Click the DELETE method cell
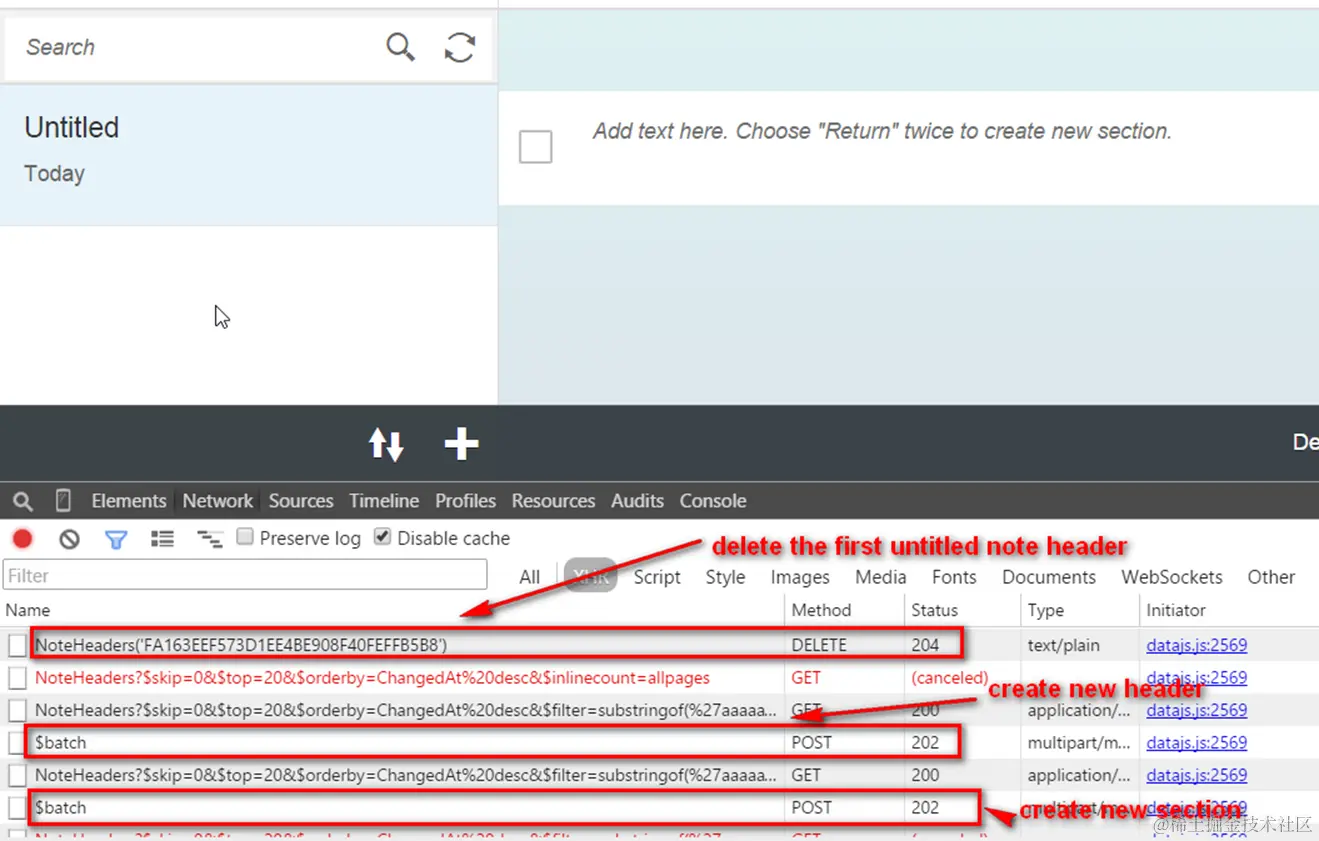This screenshot has height=841, width=1319. click(819, 646)
